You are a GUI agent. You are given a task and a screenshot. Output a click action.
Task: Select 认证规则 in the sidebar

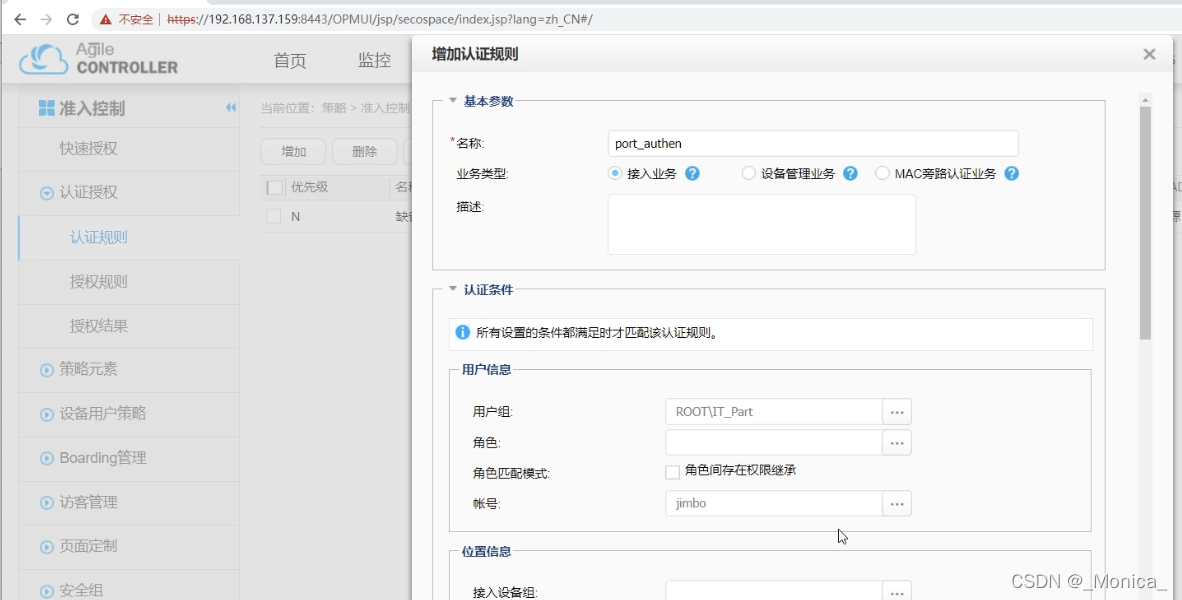[x=99, y=237]
